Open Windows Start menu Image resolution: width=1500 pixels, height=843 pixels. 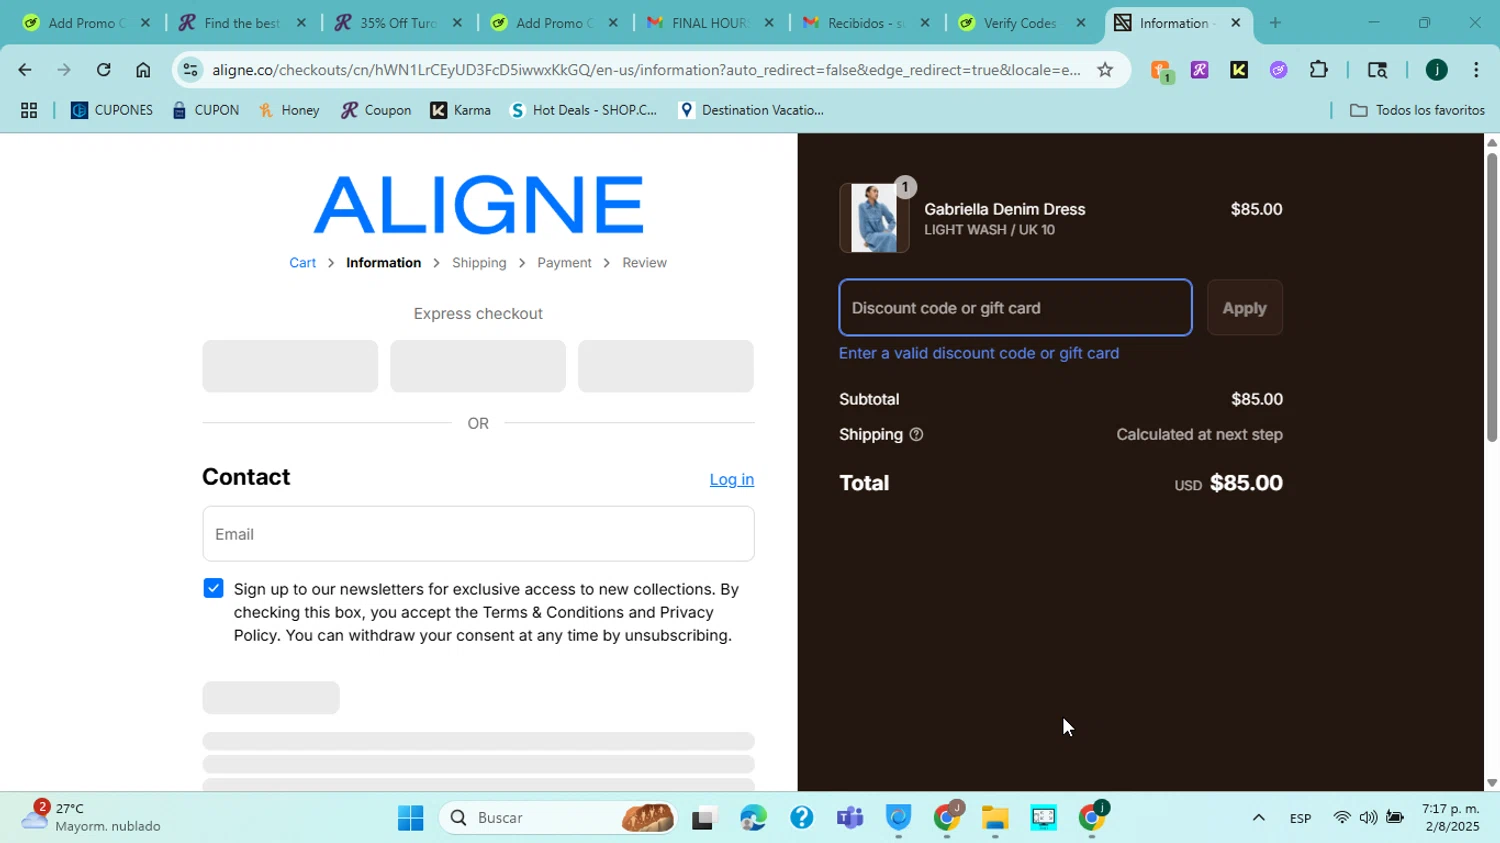coord(410,818)
